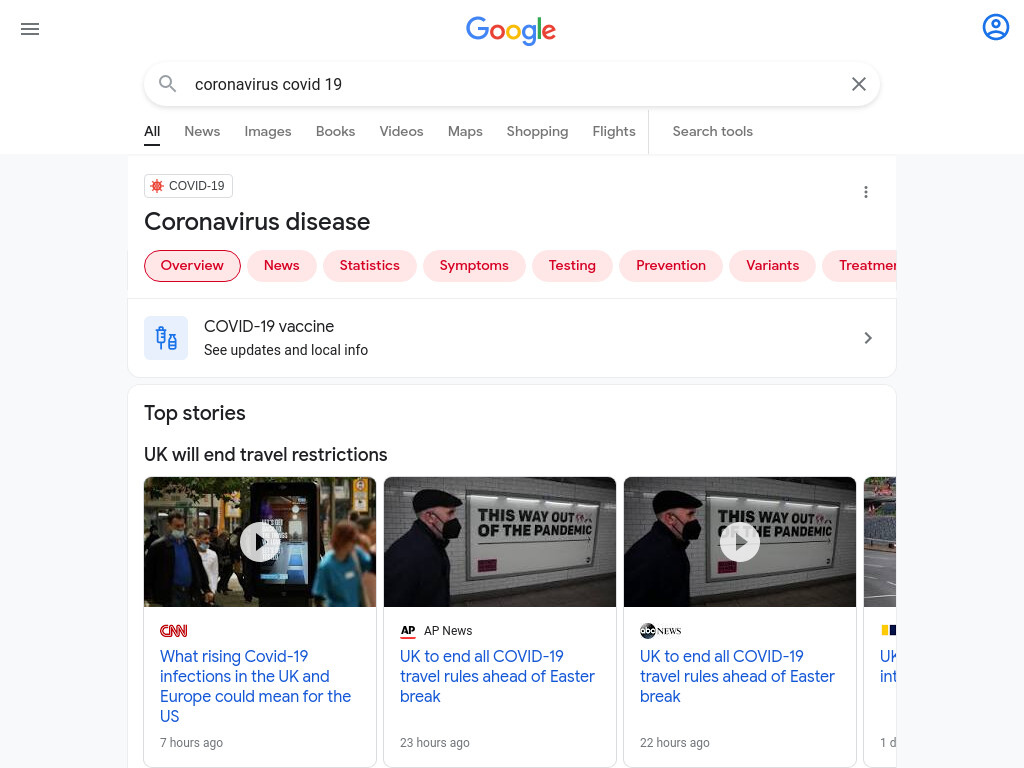Image resolution: width=1024 pixels, height=768 pixels.
Task: Play the CNN story video
Action: click(x=259, y=542)
